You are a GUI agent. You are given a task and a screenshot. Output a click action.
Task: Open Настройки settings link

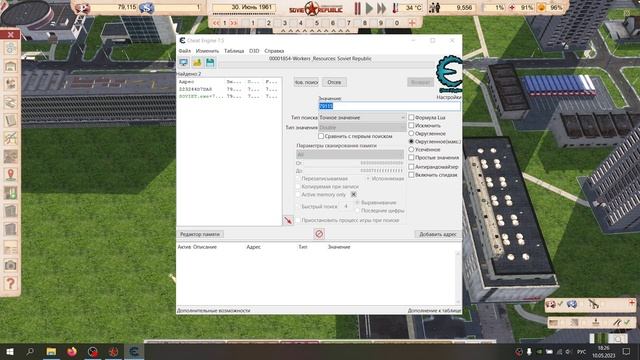pyautogui.click(x=449, y=97)
